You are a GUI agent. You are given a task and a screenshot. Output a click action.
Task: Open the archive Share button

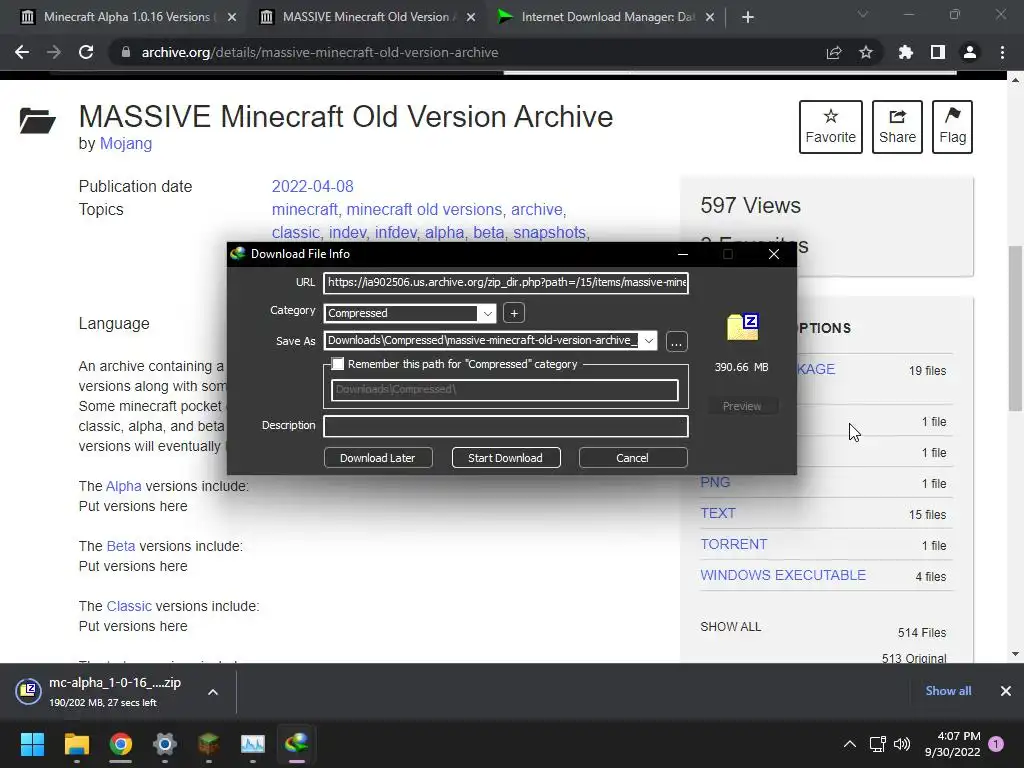point(897,127)
